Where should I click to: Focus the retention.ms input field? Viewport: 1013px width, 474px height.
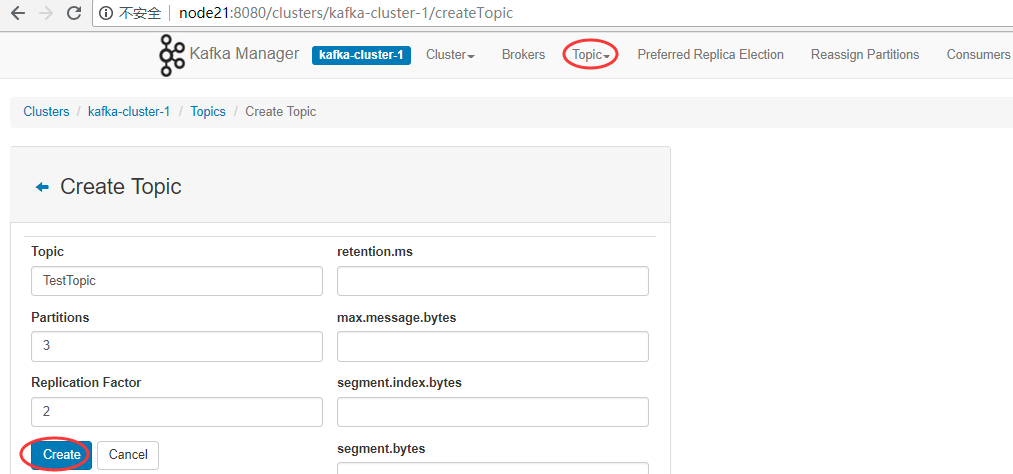pyautogui.click(x=493, y=281)
